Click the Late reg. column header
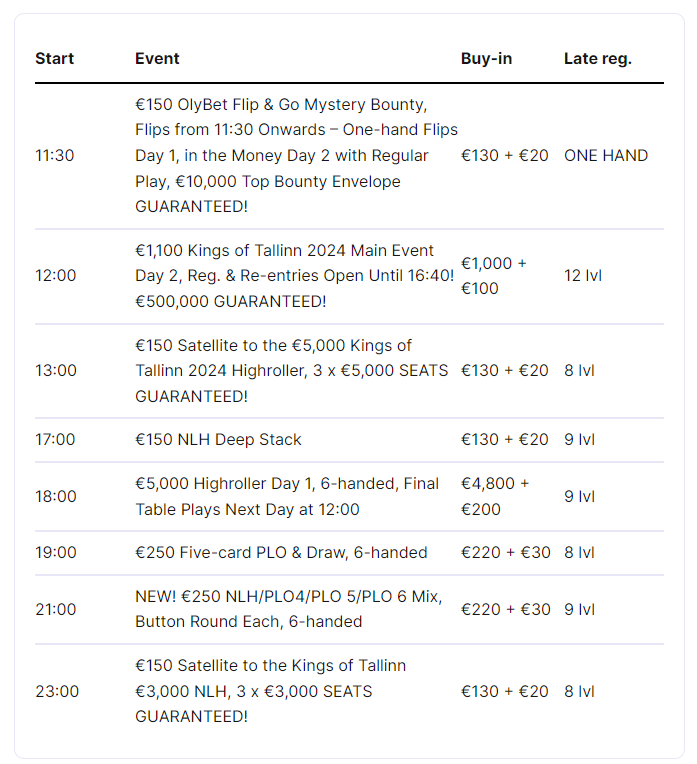The height and width of the screenshot is (764, 697). [x=597, y=58]
